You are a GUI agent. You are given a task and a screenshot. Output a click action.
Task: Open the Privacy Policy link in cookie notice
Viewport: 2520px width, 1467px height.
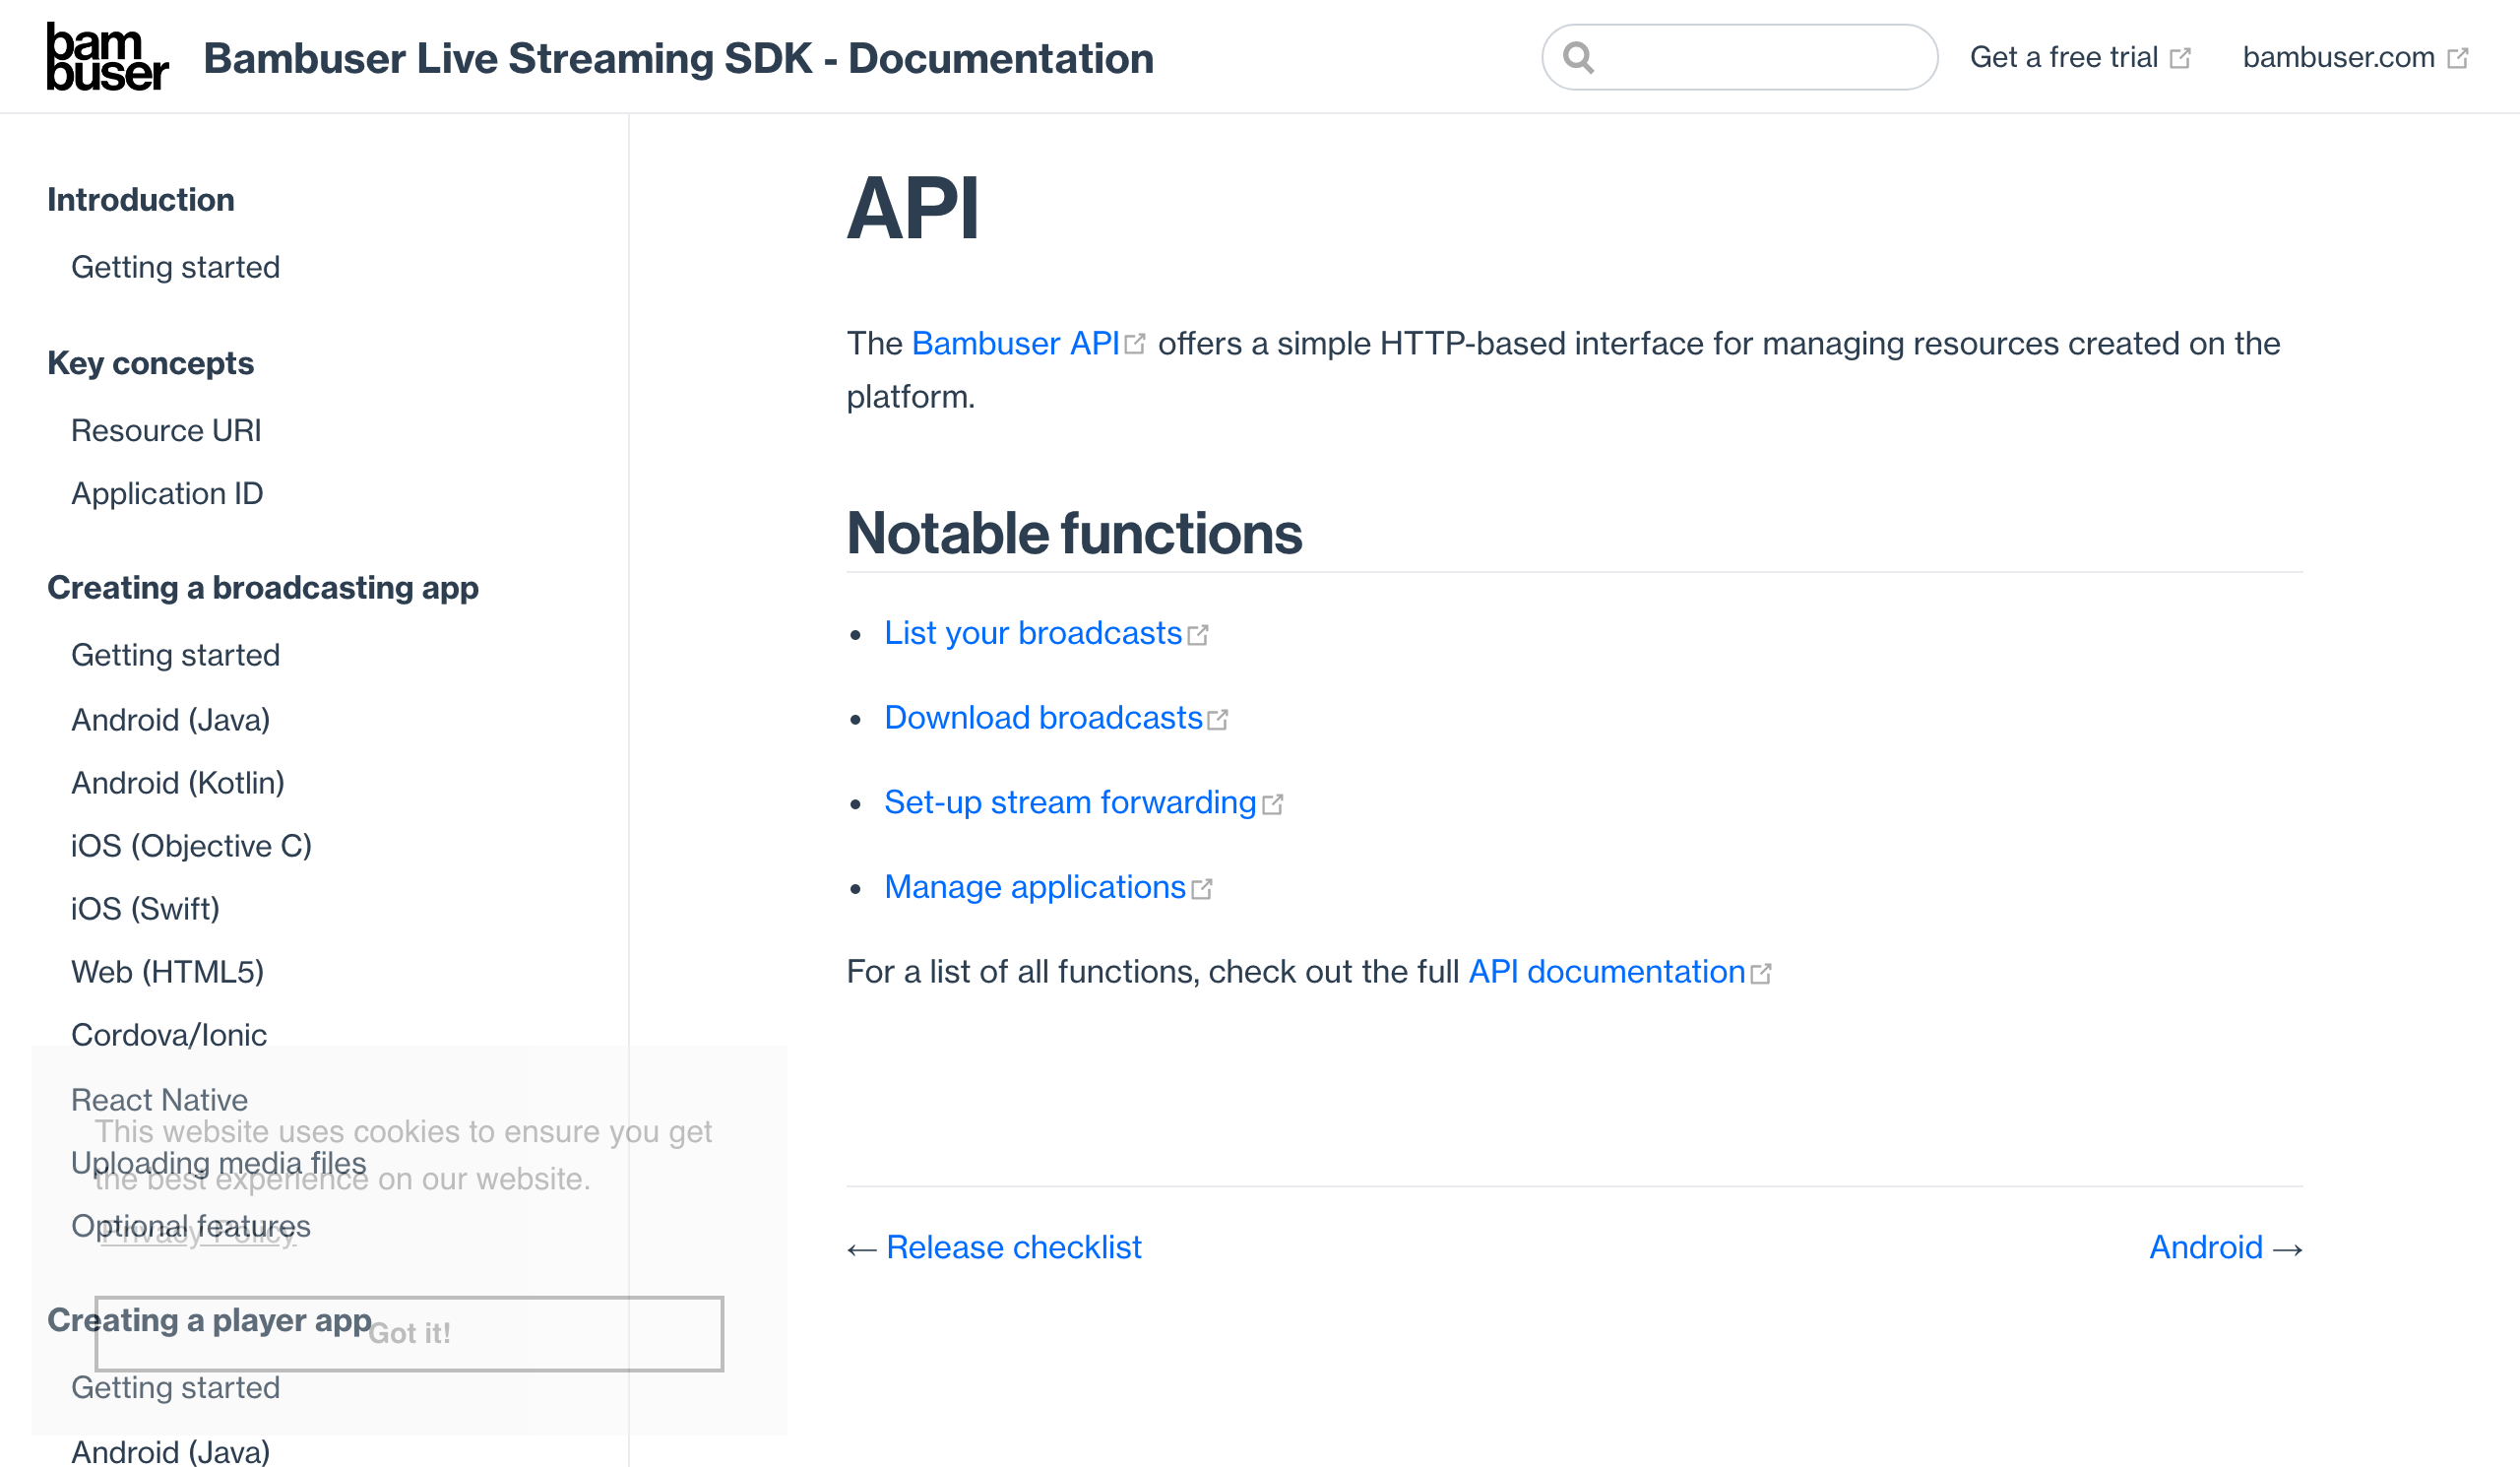point(197,1233)
